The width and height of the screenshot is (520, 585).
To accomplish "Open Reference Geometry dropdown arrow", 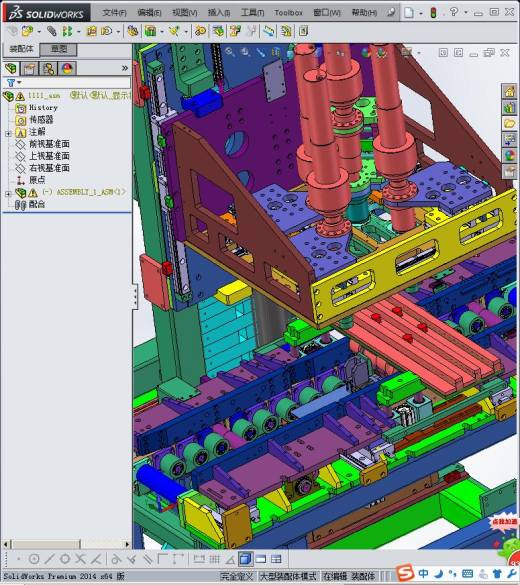I will coord(185,32).
